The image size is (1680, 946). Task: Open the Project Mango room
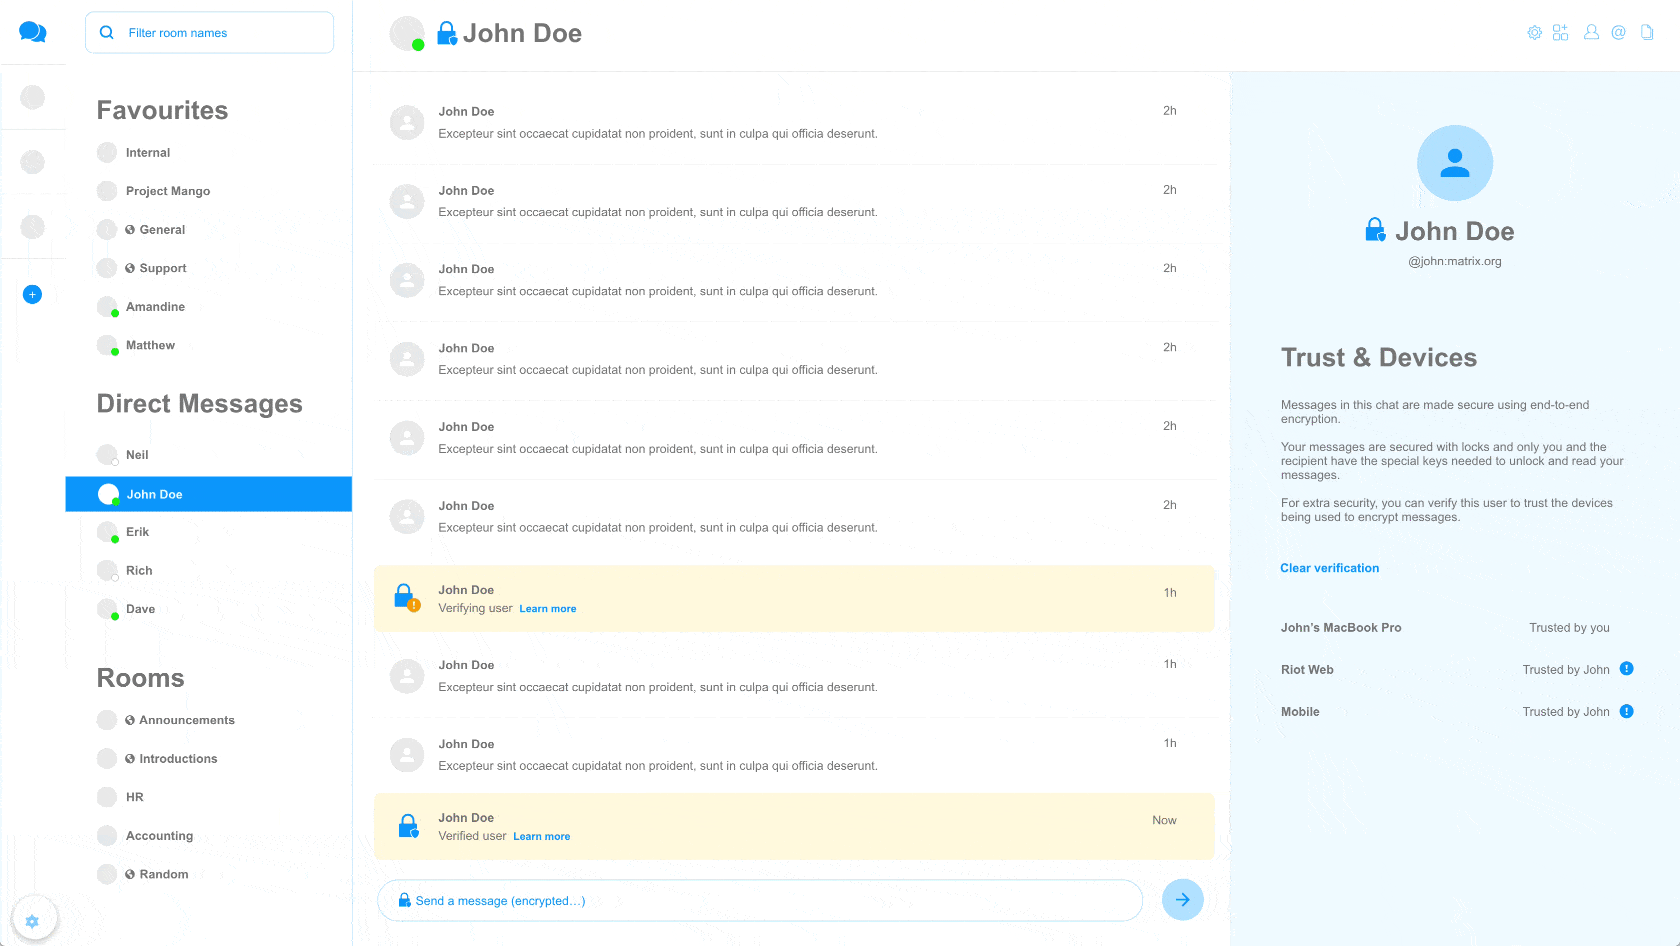click(x=167, y=191)
